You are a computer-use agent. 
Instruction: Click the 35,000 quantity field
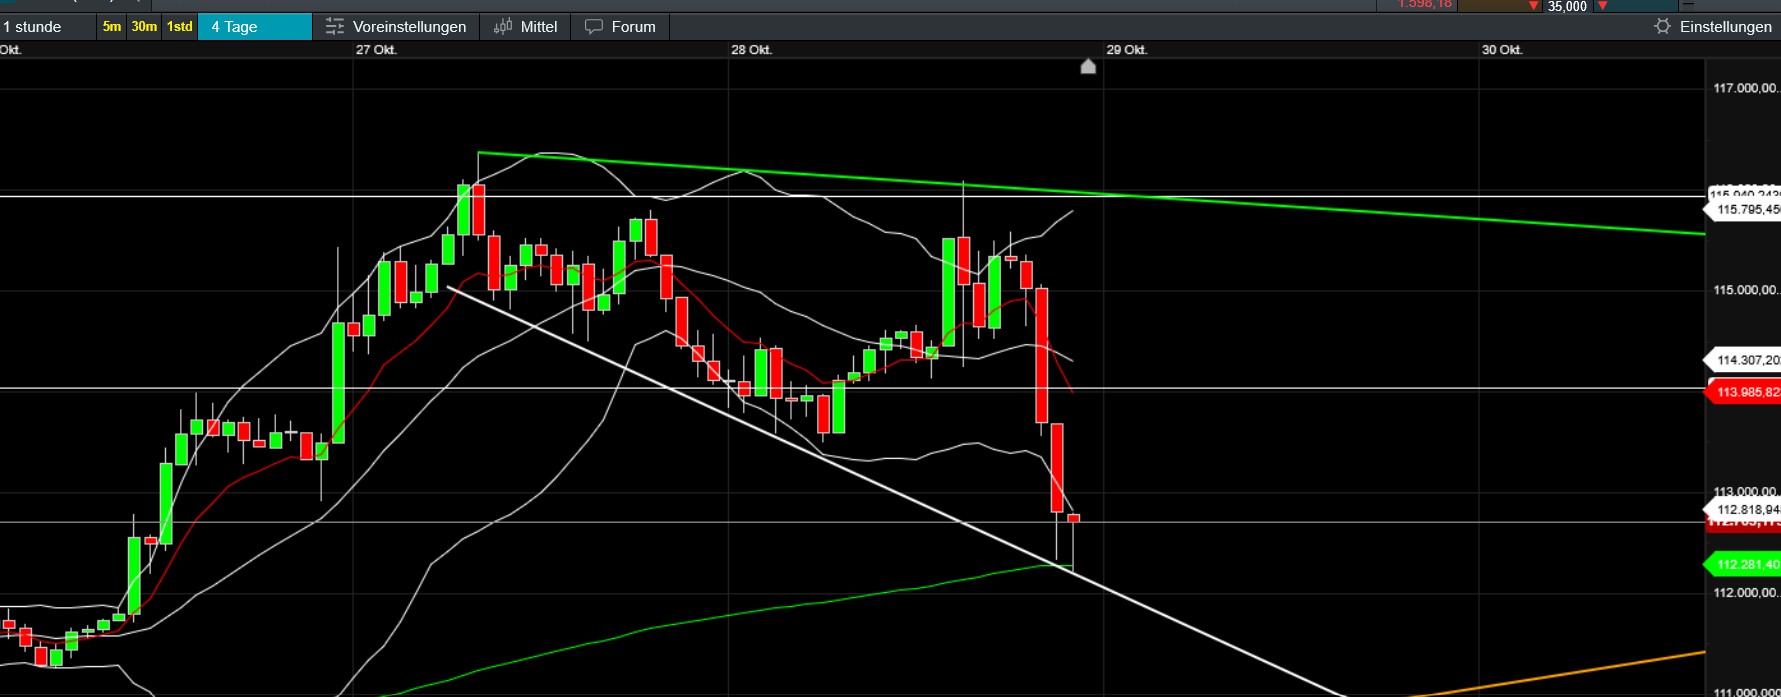point(1567,6)
